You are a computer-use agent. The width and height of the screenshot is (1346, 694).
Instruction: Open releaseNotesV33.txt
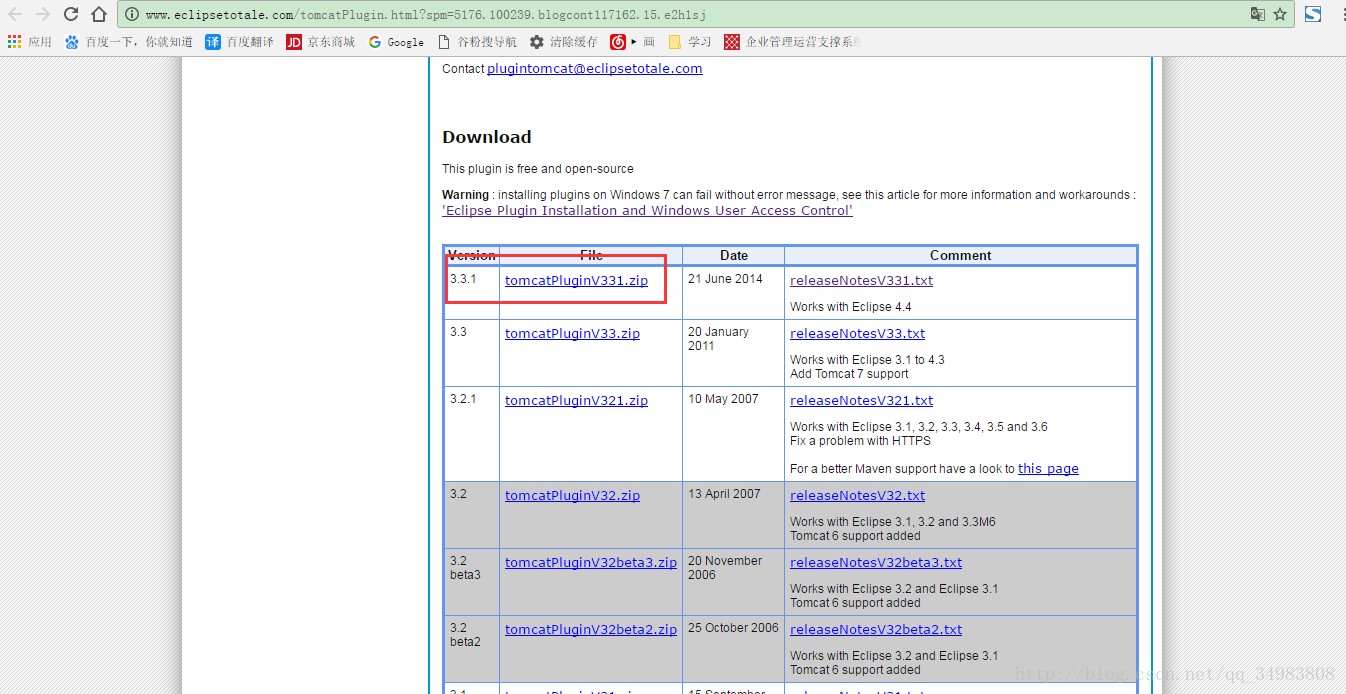point(857,334)
